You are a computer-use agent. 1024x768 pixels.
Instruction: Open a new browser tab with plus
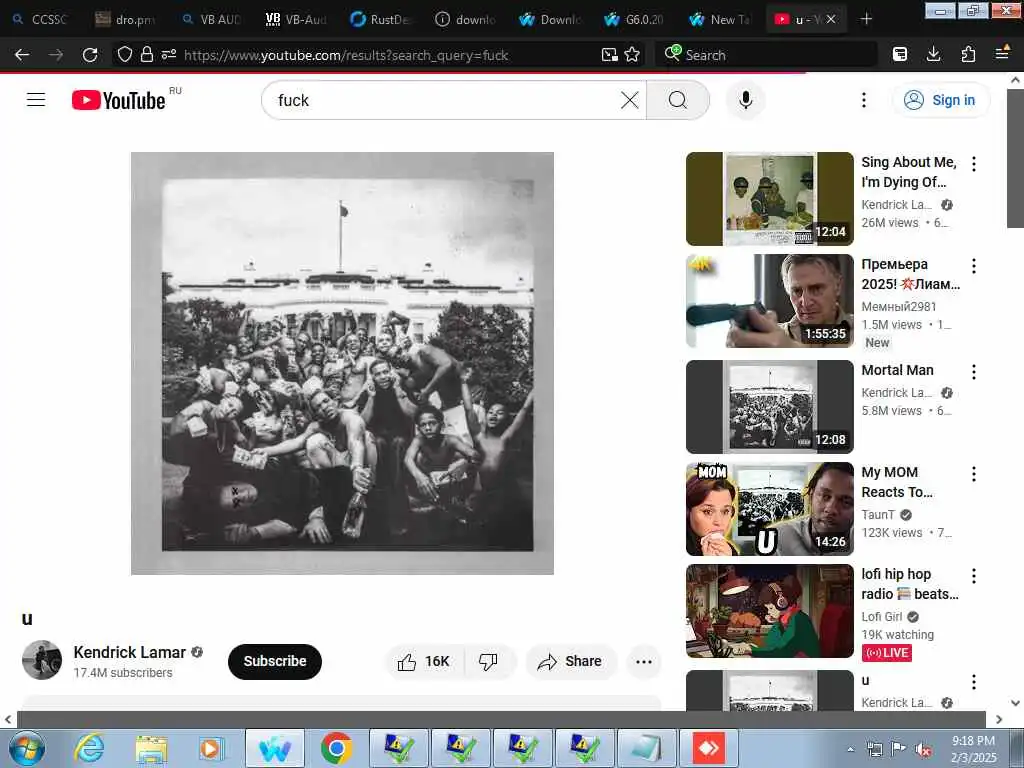click(866, 20)
